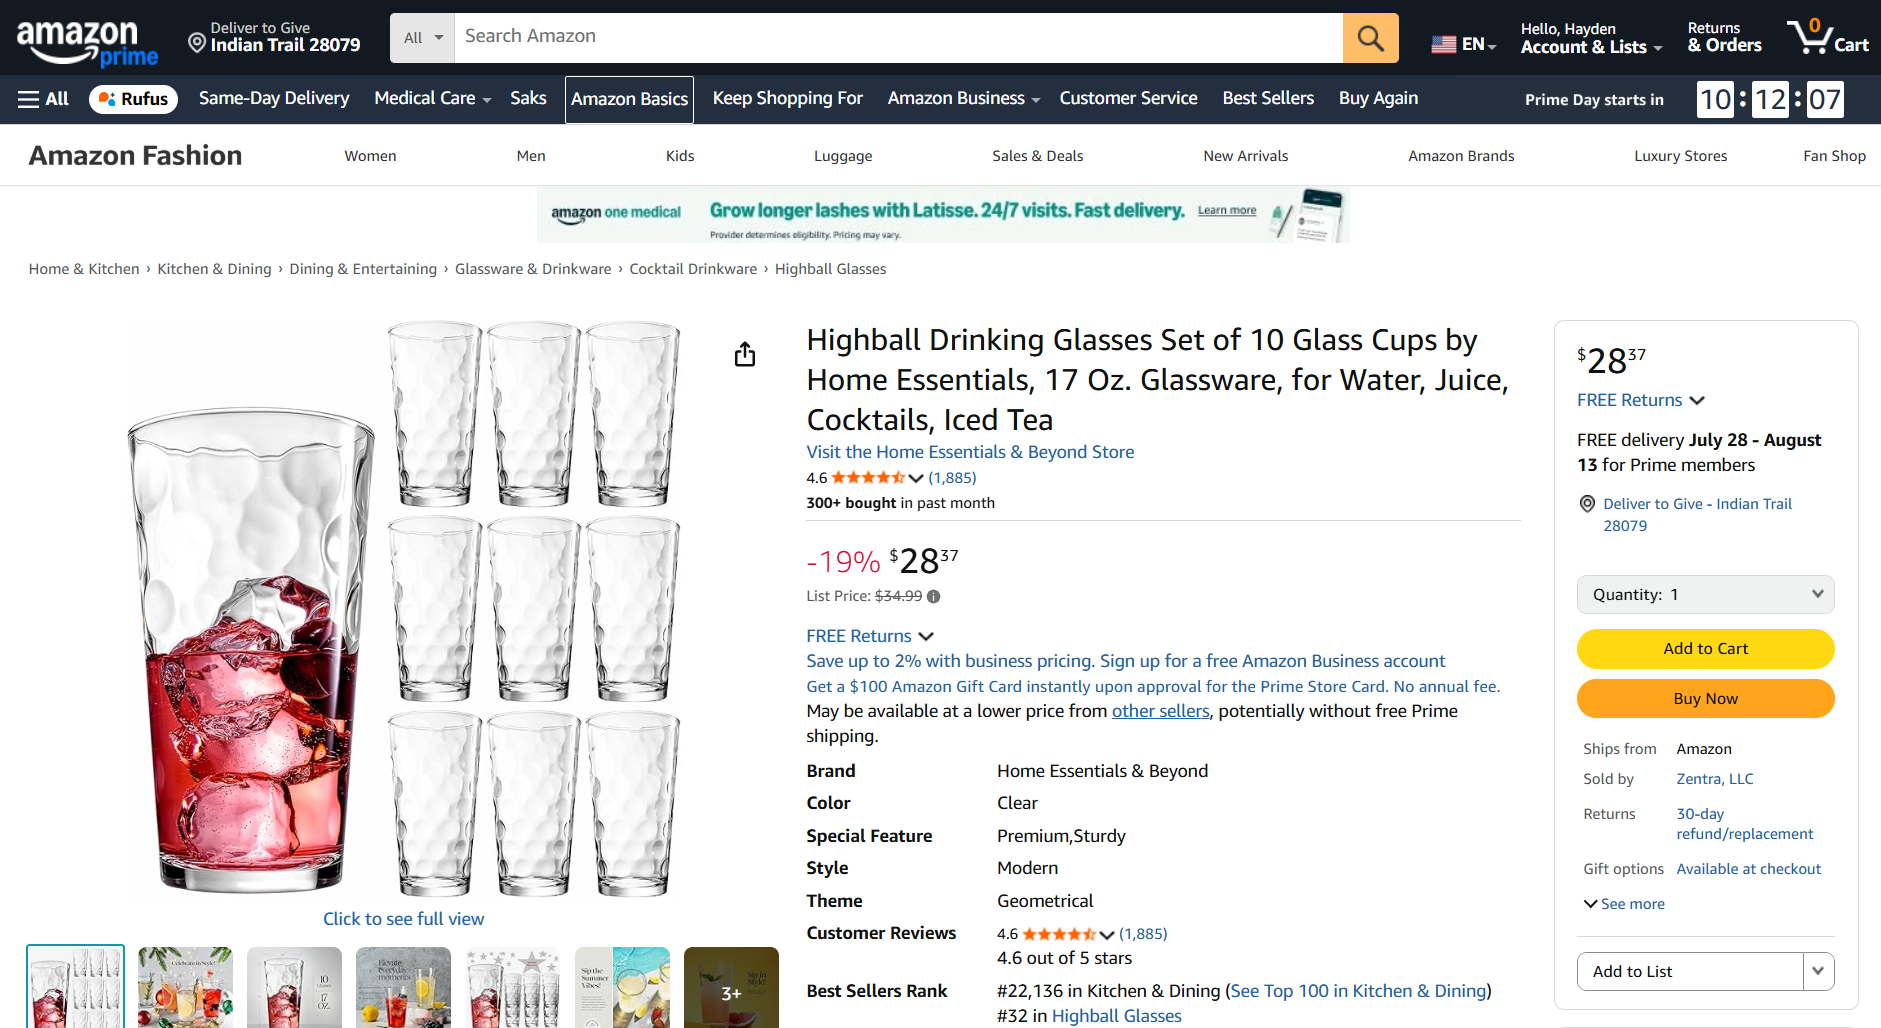Image resolution: width=1881 pixels, height=1028 pixels.
Task: Click the Add to Cart button
Action: [x=1705, y=649]
